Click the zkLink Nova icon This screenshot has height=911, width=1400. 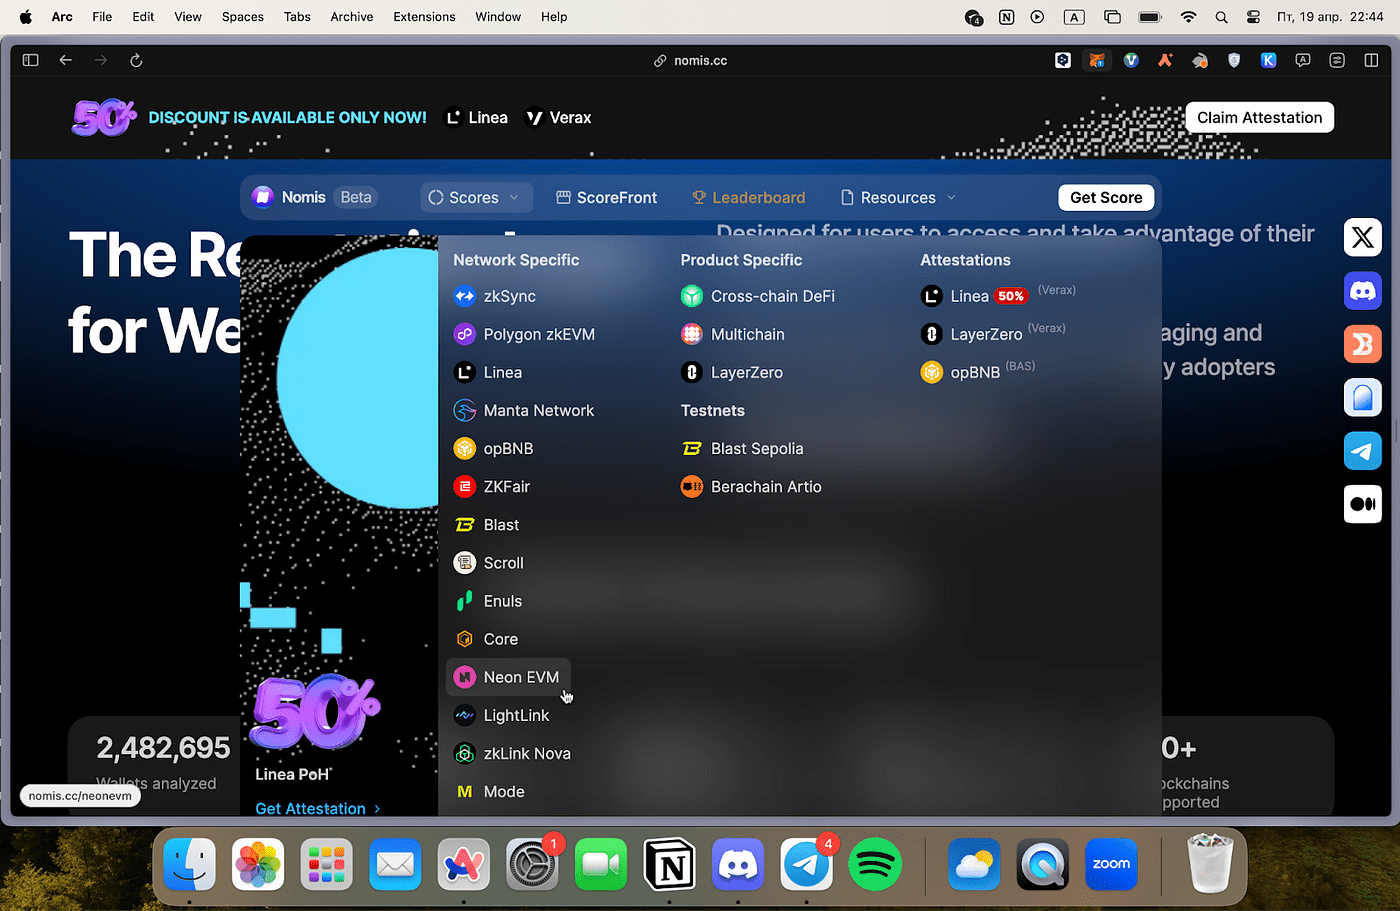coord(464,753)
